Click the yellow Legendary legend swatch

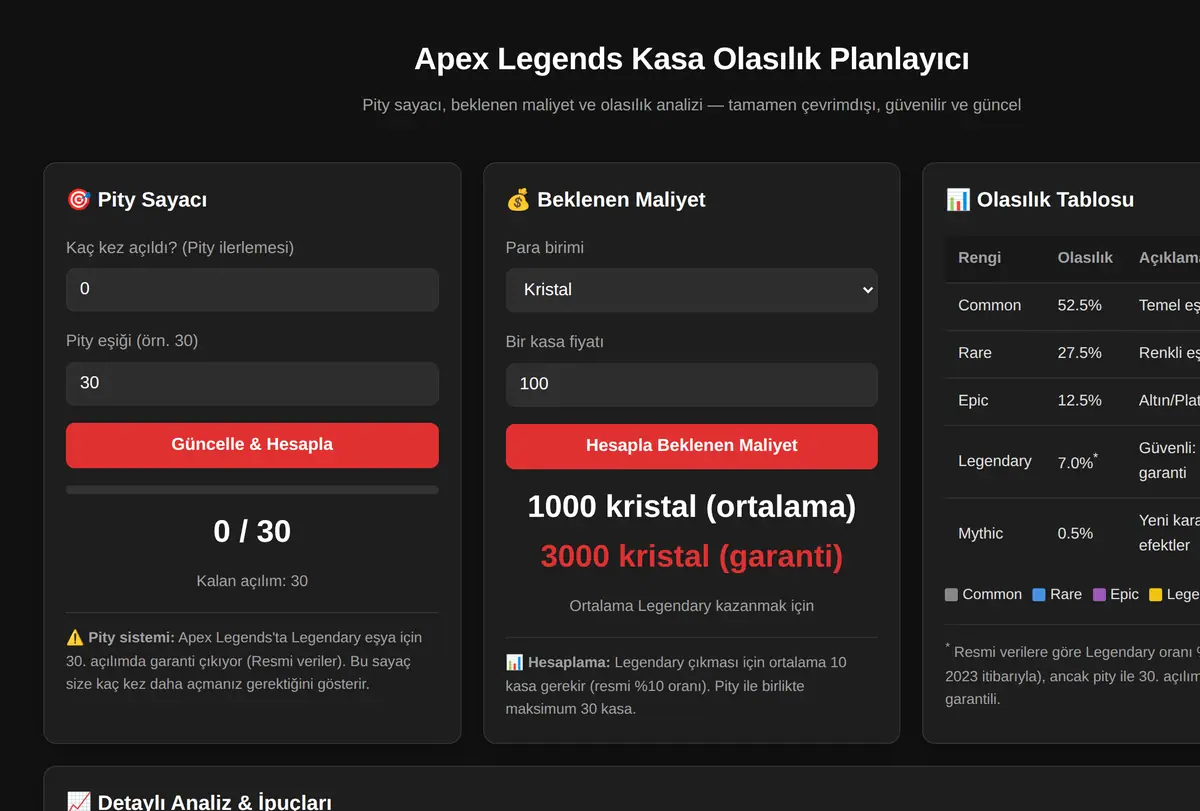[x=1156, y=595]
